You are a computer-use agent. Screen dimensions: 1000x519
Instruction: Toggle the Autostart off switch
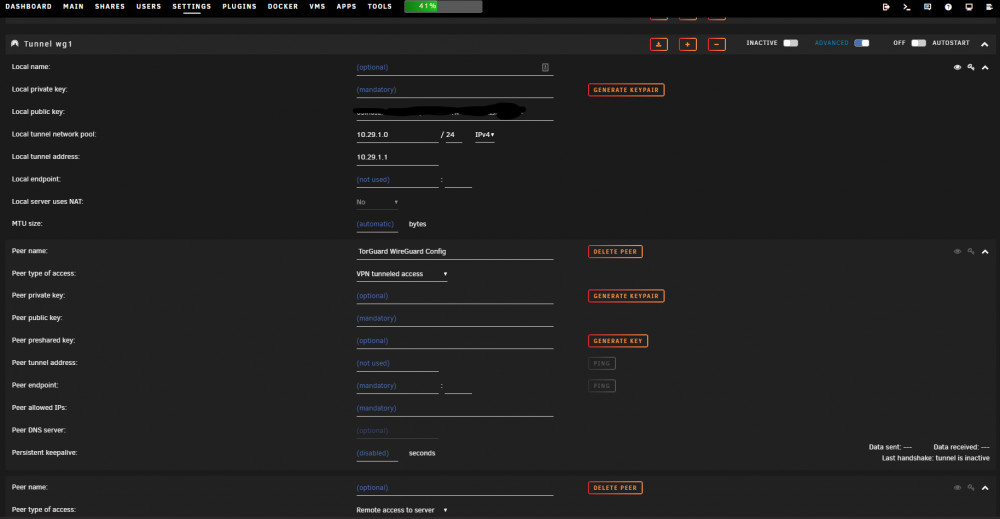(918, 43)
